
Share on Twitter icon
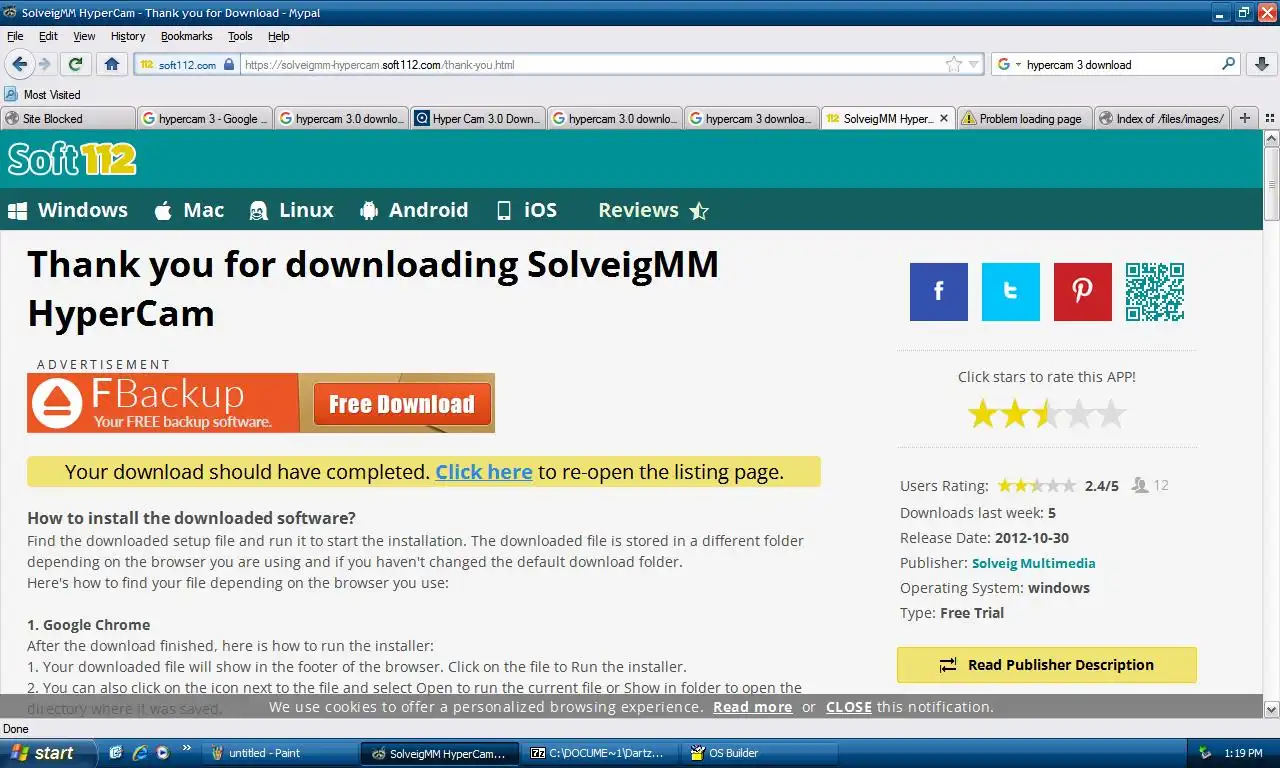(1011, 292)
